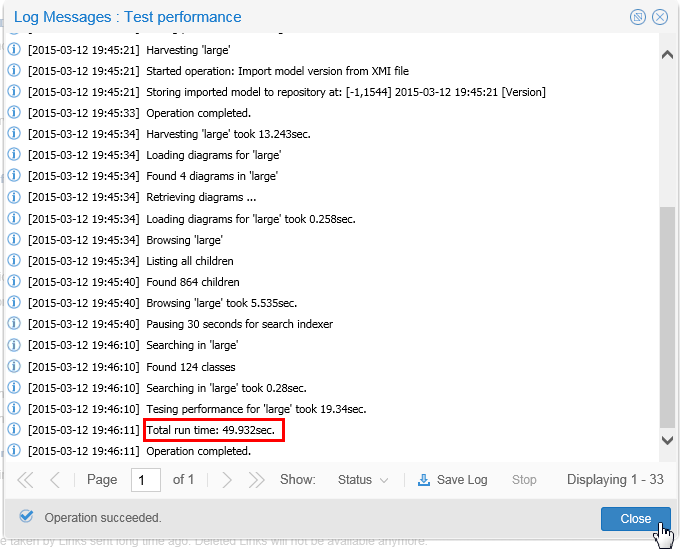Click the Save Log download icon
This screenshot has width=686, height=552.
424,480
